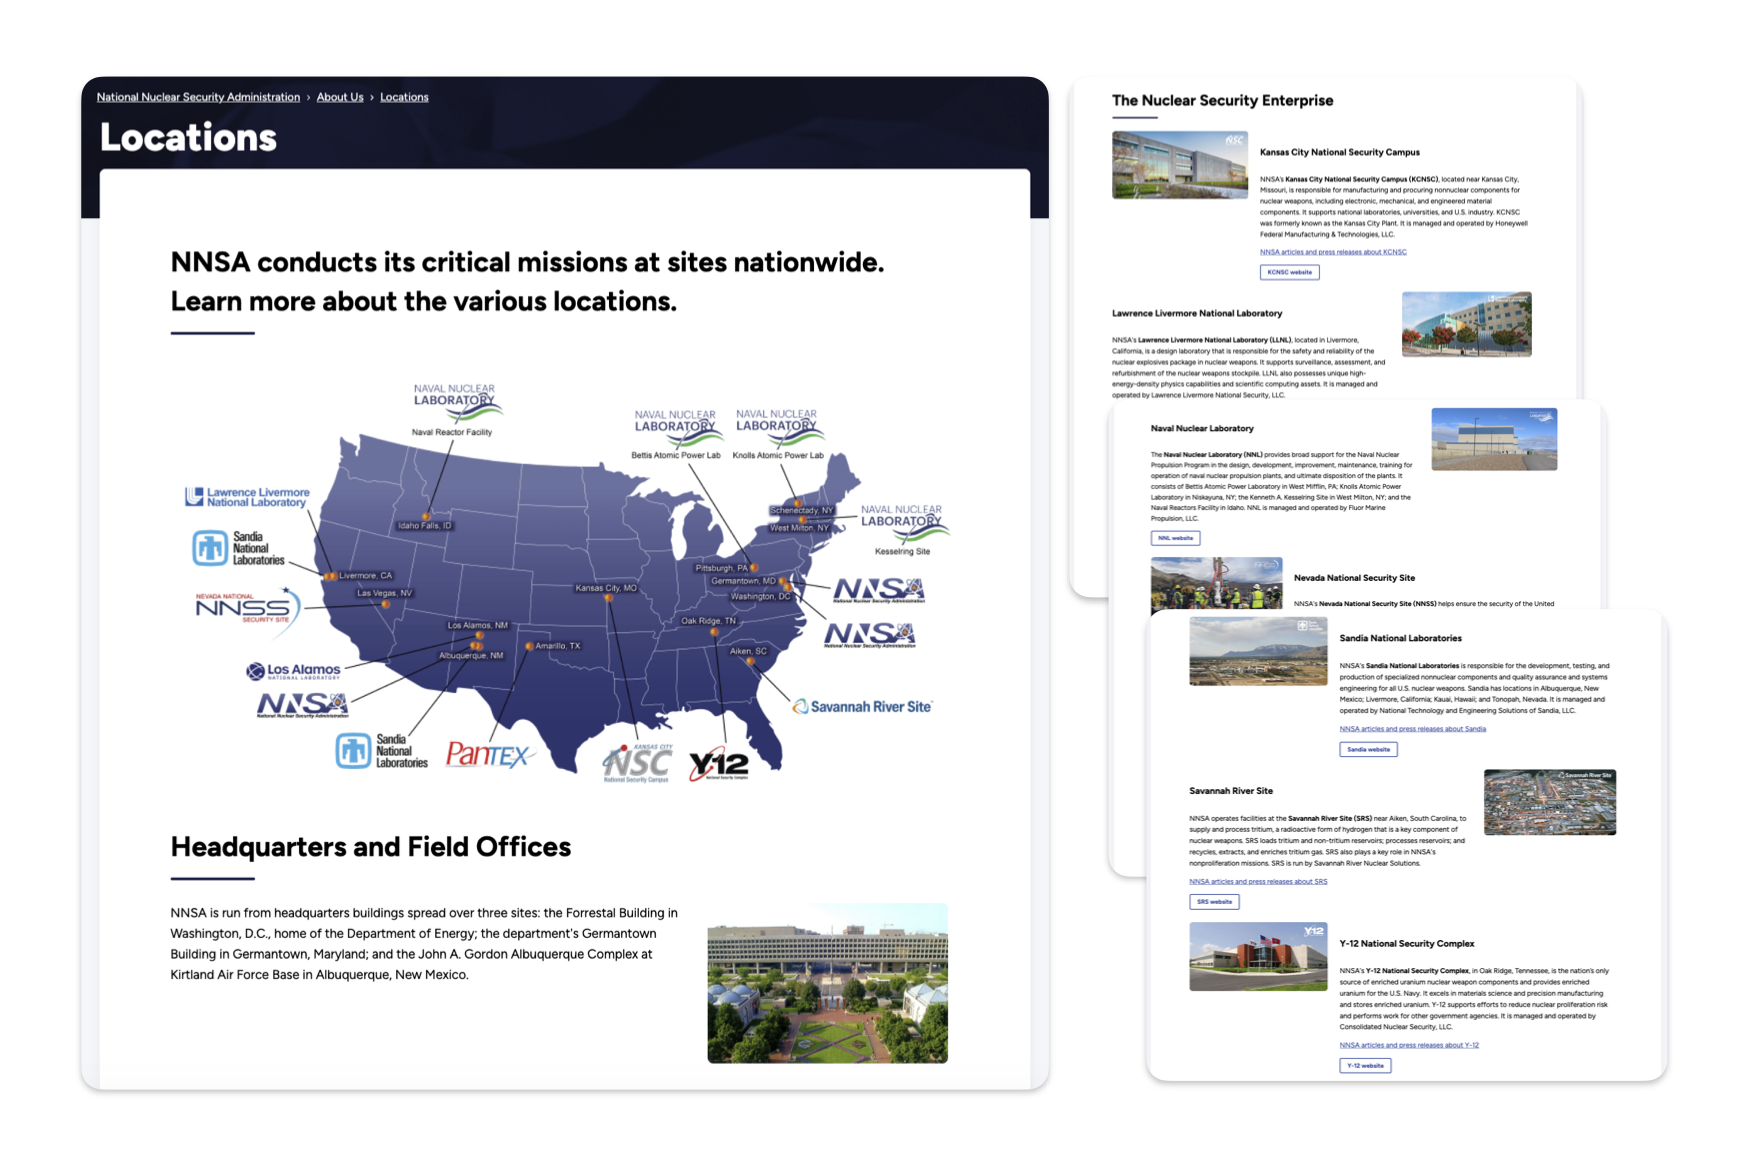This screenshot has height=1175, width=1748.
Task: Open the SRS website button
Action: (1214, 901)
